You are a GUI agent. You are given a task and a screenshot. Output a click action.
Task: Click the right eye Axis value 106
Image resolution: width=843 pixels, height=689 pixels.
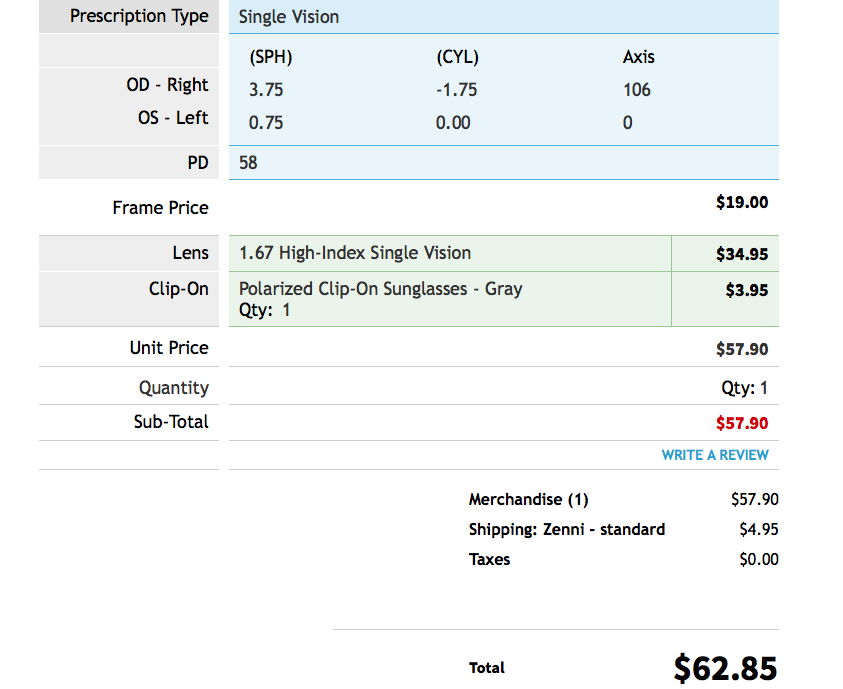pyautogui.click(x=637, y=90)
